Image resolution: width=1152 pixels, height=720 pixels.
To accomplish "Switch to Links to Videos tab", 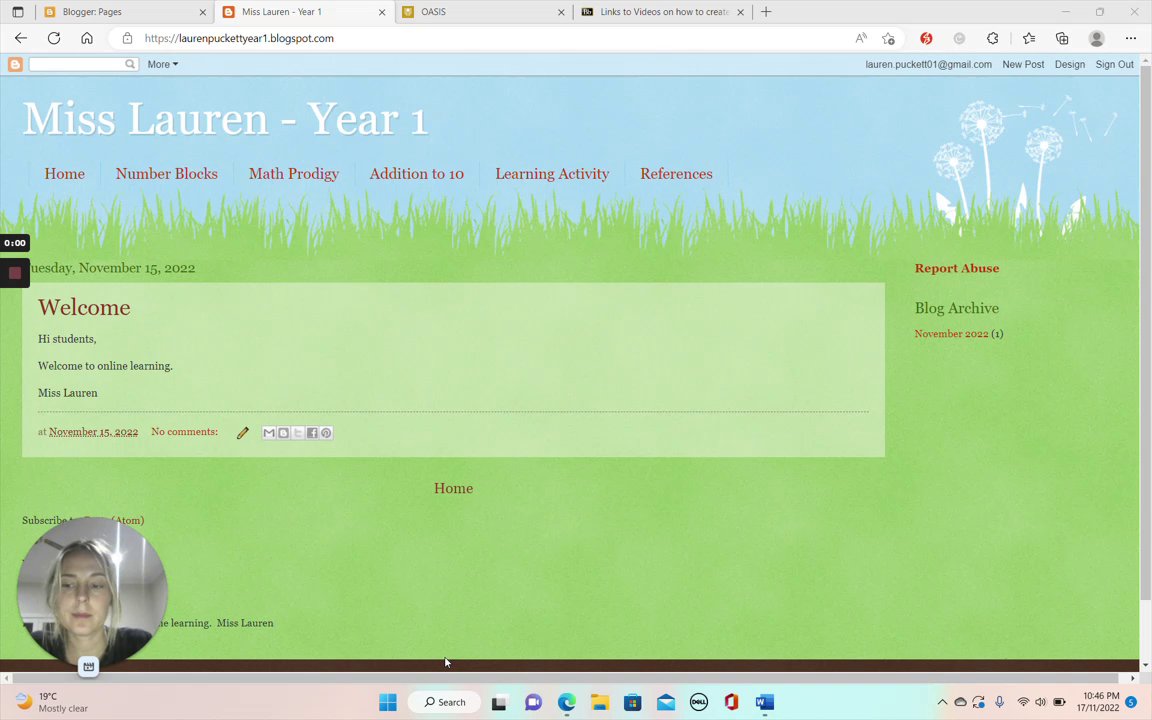I will coord(661,12).
